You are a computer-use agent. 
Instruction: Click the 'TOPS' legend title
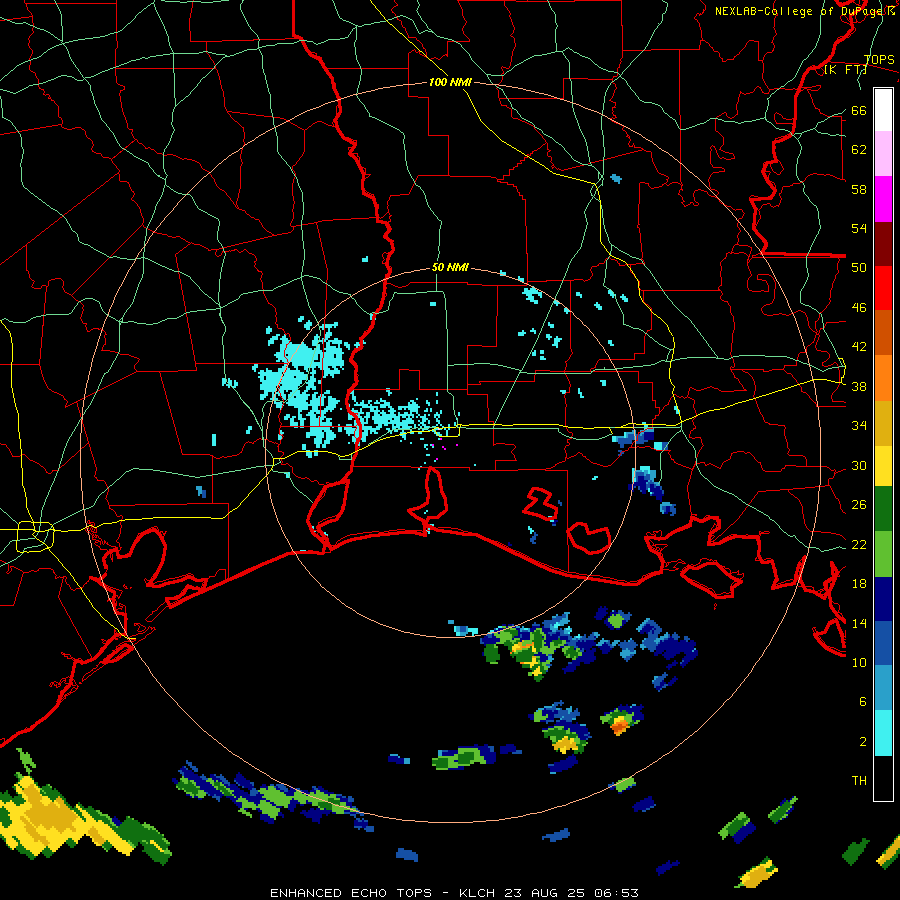[879, 59]
